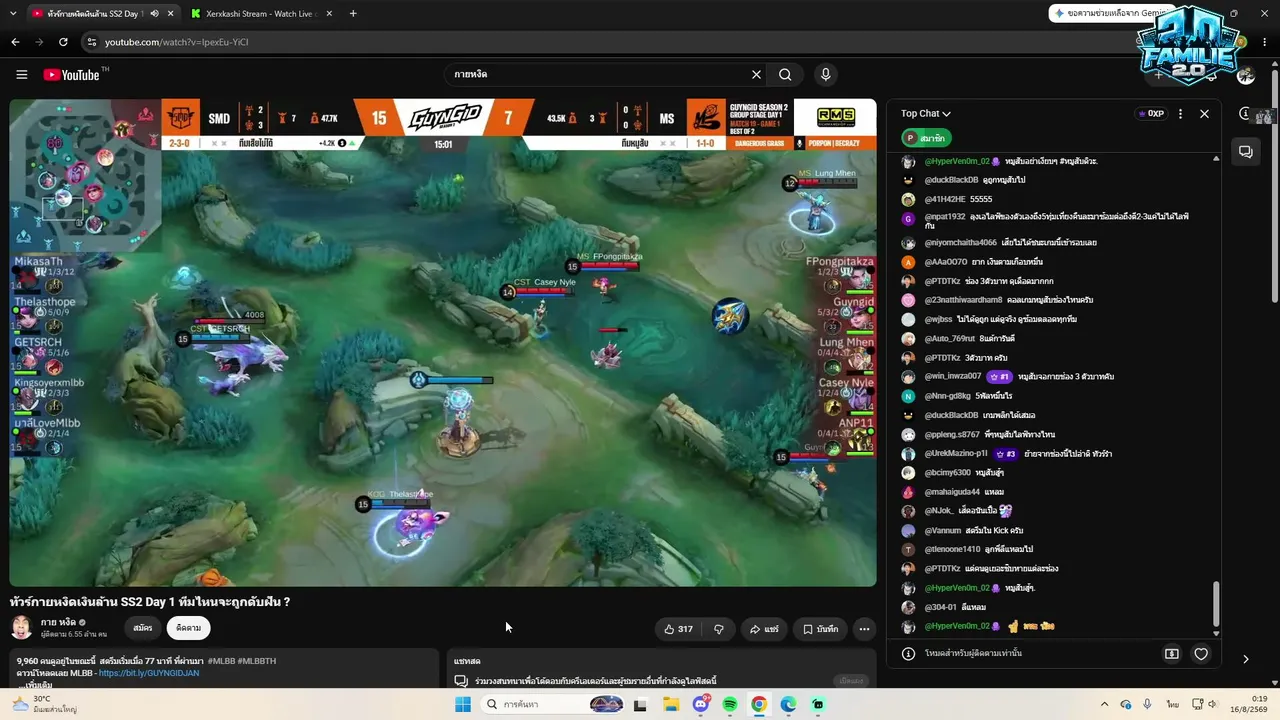This screenshot has height=720, width=1280.
Task: Reload the page with the refresh icon
Action: coord(63,42)
